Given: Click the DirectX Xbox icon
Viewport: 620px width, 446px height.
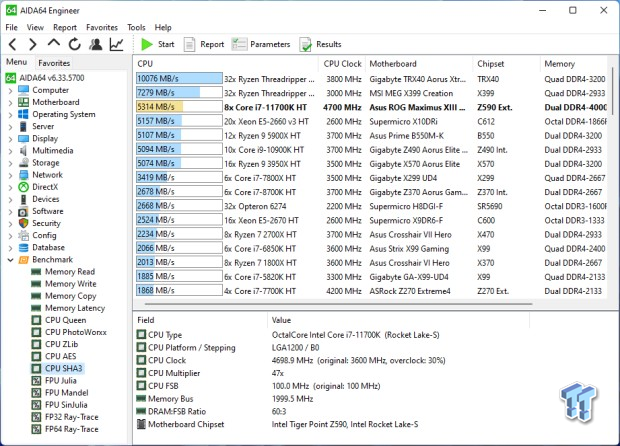Looking at the screenshot, I should pos(24,187).
